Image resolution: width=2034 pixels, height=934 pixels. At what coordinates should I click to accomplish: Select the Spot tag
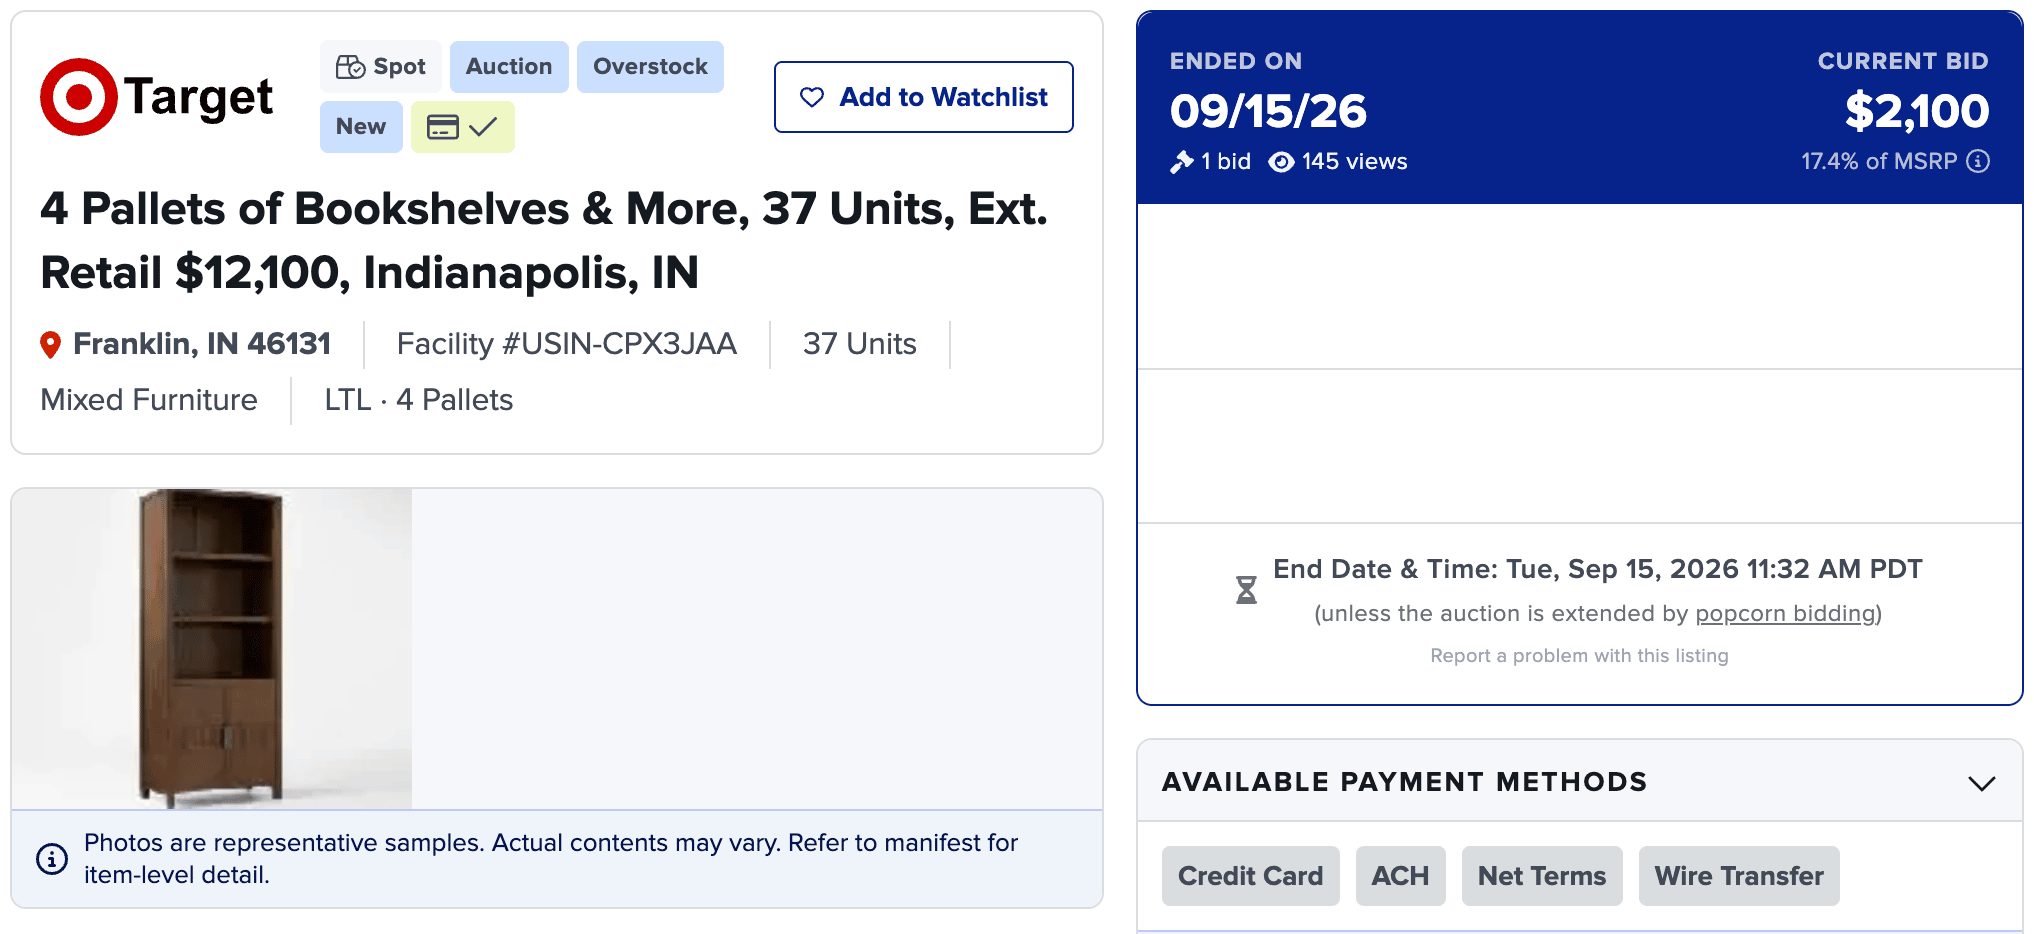pos(381,67)
